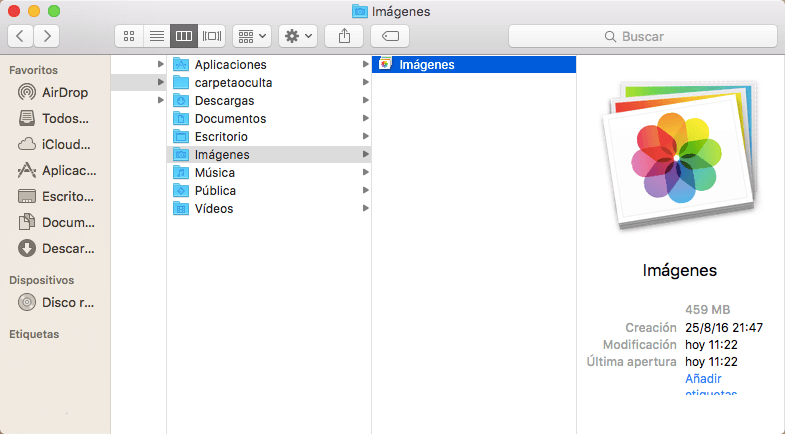The width and height of the screenshot is (785, 434).
Task: Click the Añadir etiquetas link
Action: click(x=710, y=385)
